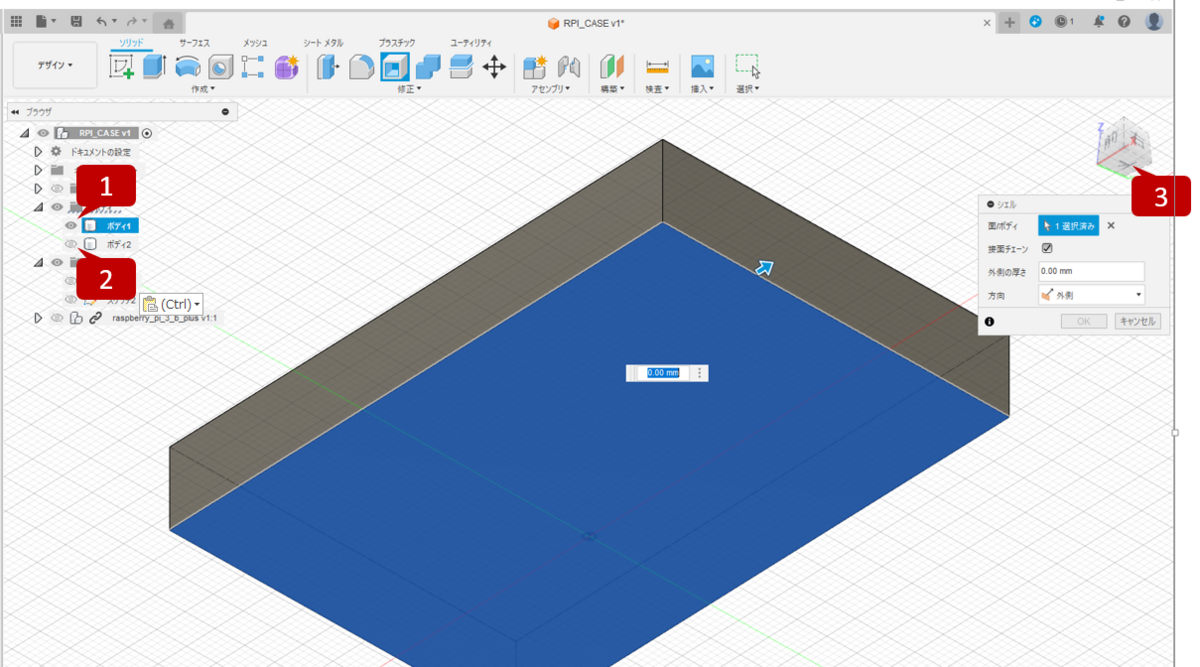Select the Extrude tool

(153, 67)
